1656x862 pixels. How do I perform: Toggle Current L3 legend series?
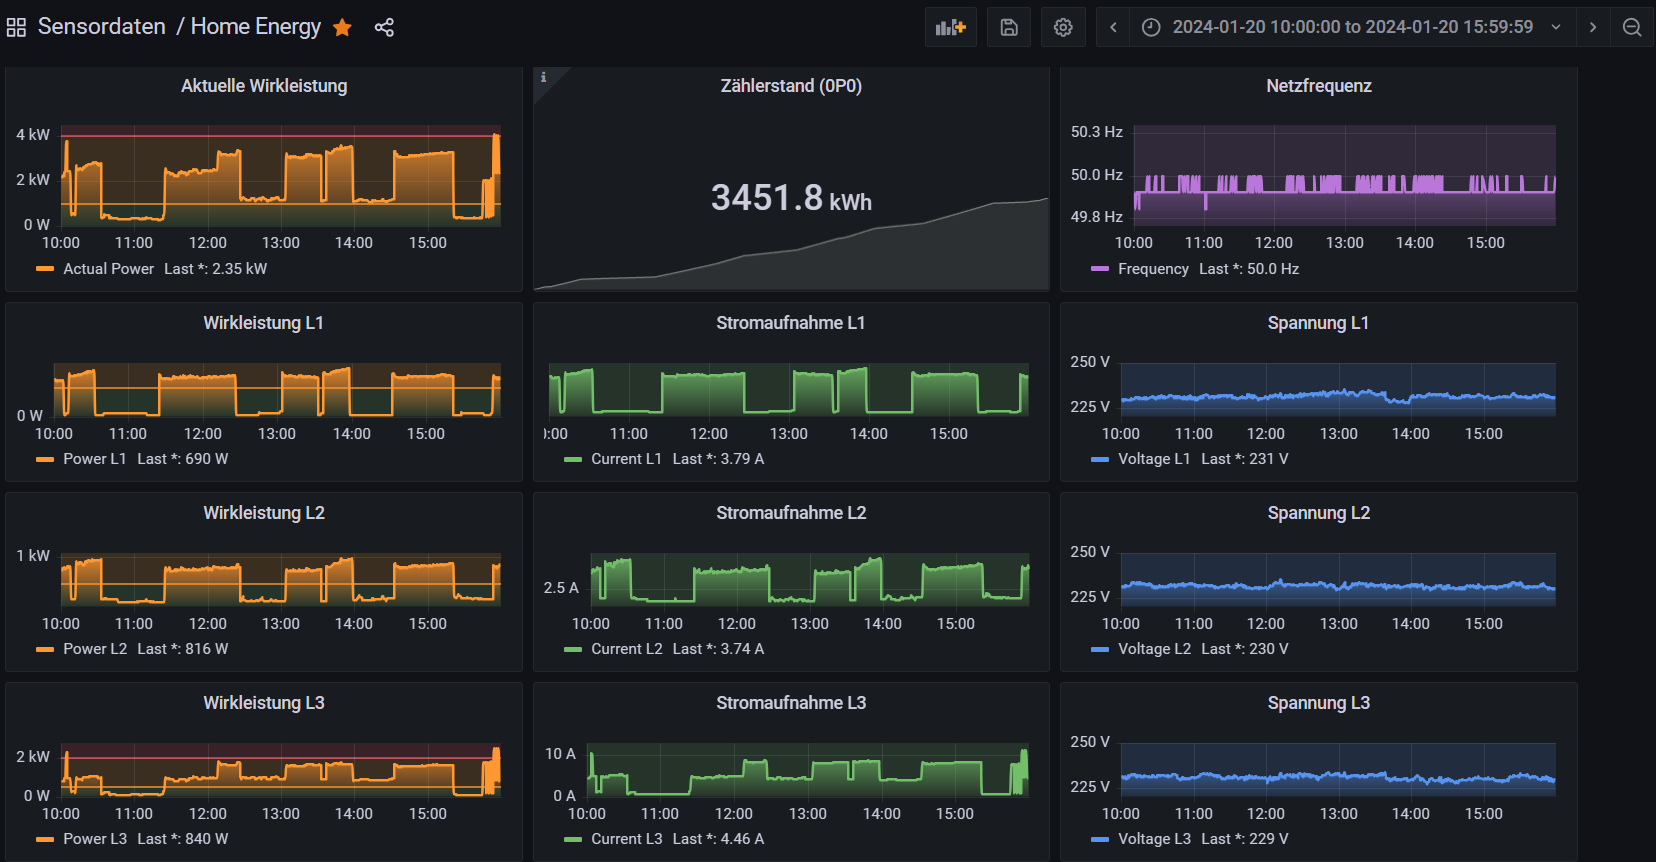tap(627, 839)
